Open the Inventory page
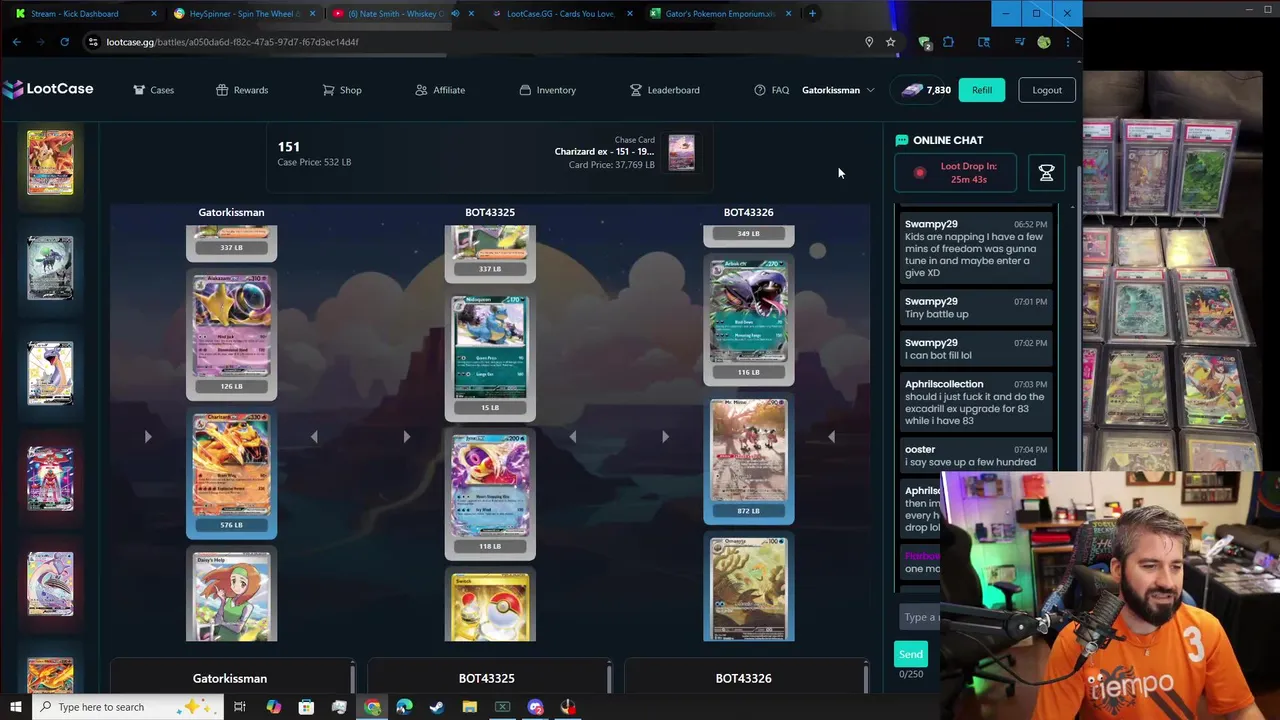This screenshot has height=720, width=1280. click(x=547, y=90)
